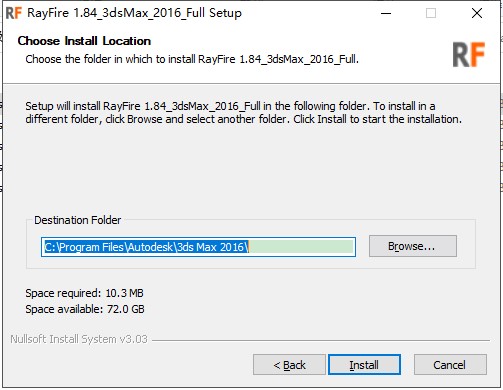Screen dimensions: 503x390
Task: Click the 'Choose the folder in which' subtitle
Action: point(192,59)
